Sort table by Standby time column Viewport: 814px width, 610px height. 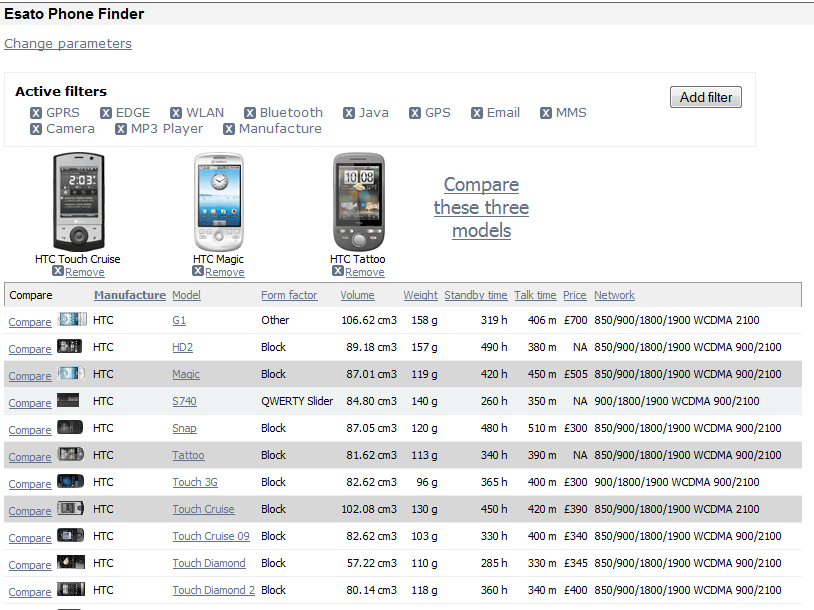coord(476,295)
